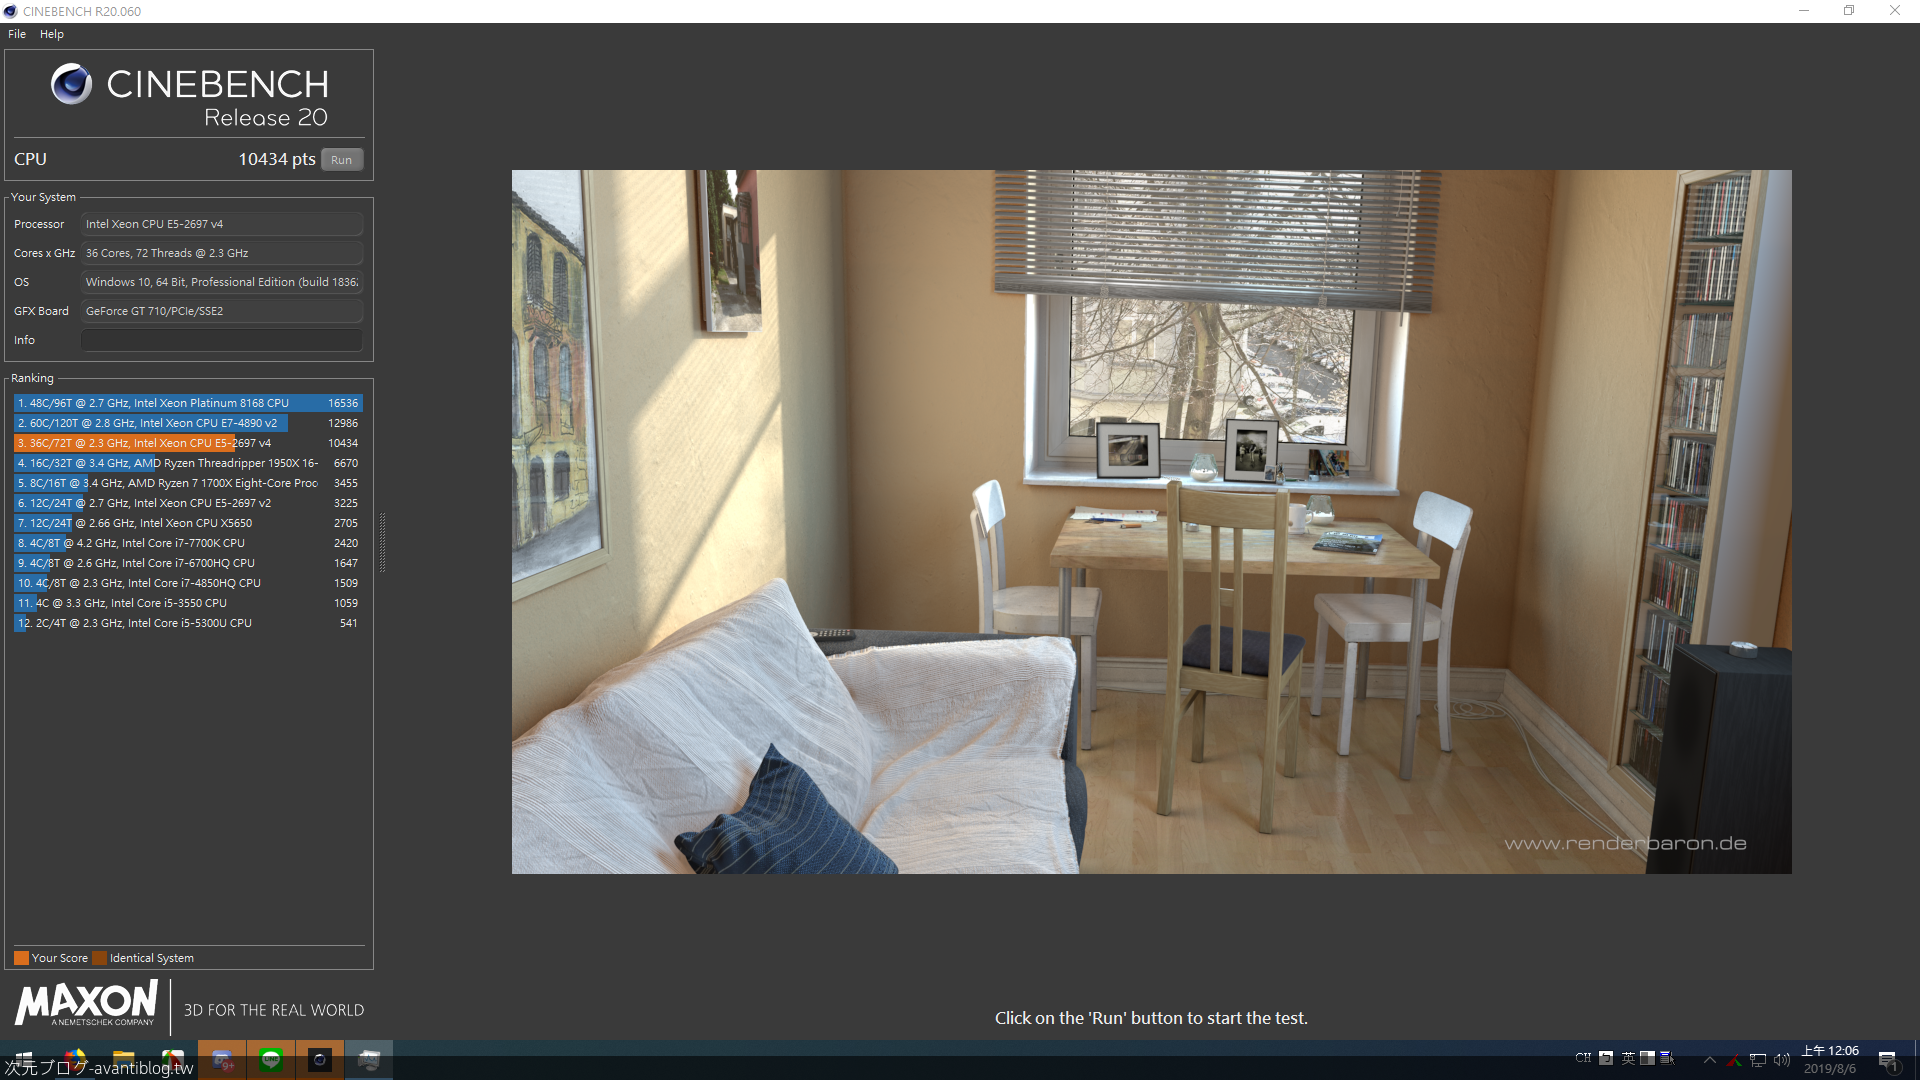Open Windows Start menu
The height and width of the screenshot is (1080, 1920).
click(22, 1060)
